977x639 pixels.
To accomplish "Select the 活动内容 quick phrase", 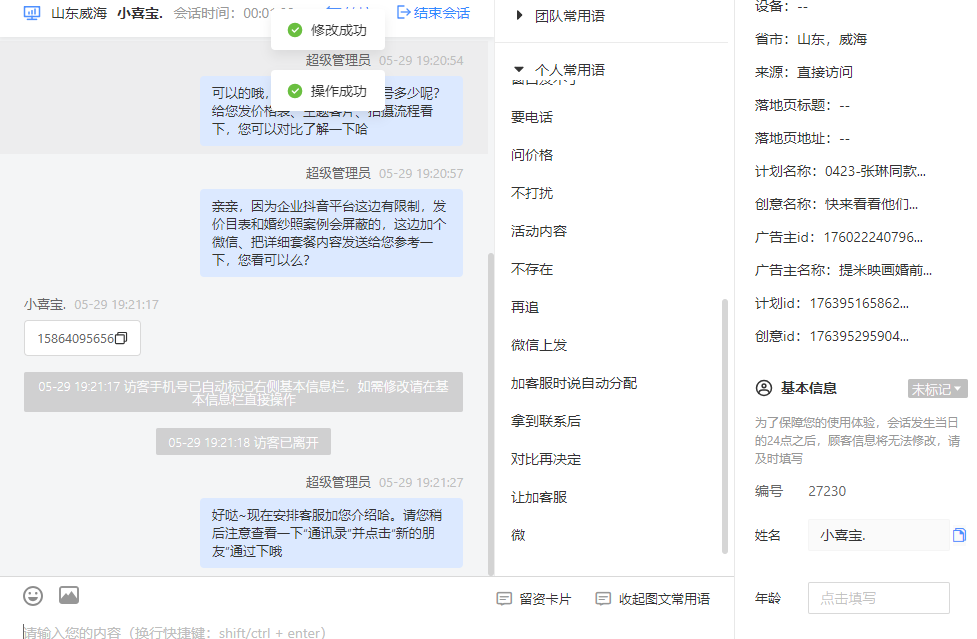I will pos(539,231).
